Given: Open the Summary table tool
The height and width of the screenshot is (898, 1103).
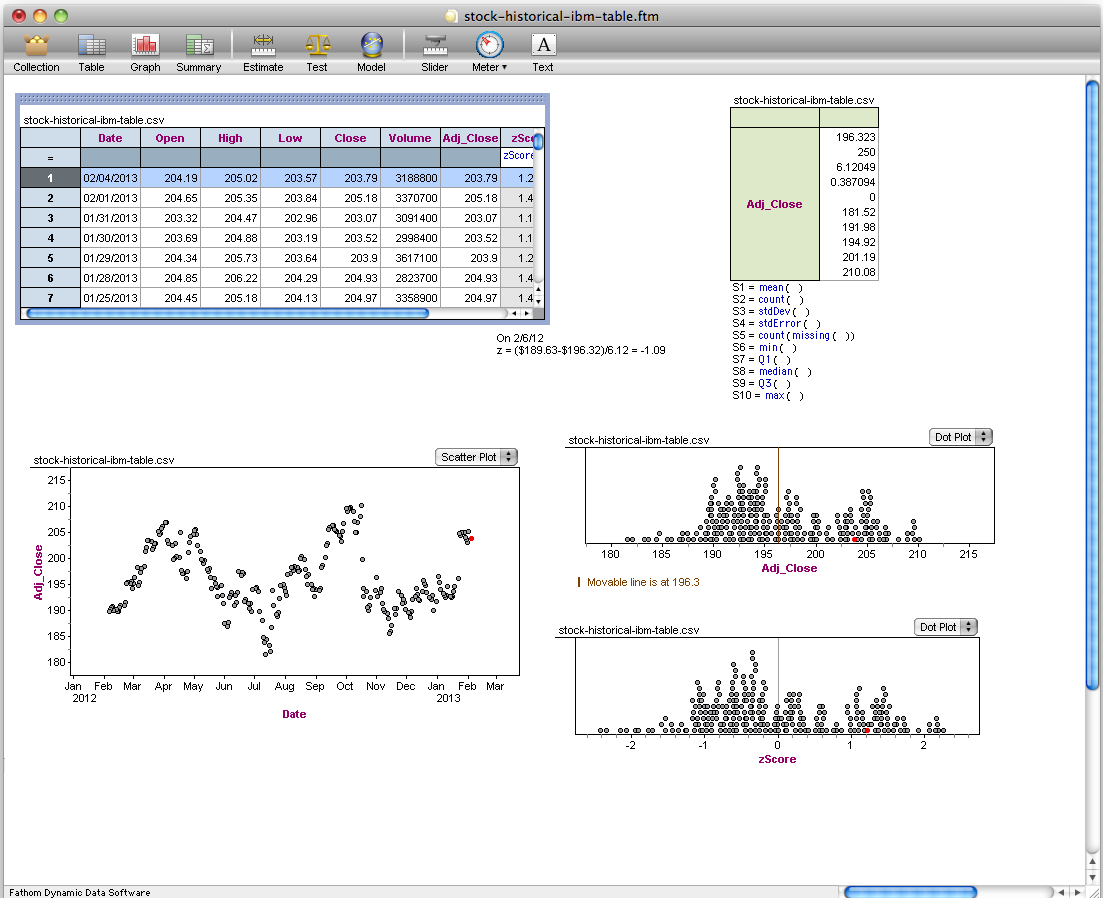Looking at the screenshot, I should tap(198, 46).
